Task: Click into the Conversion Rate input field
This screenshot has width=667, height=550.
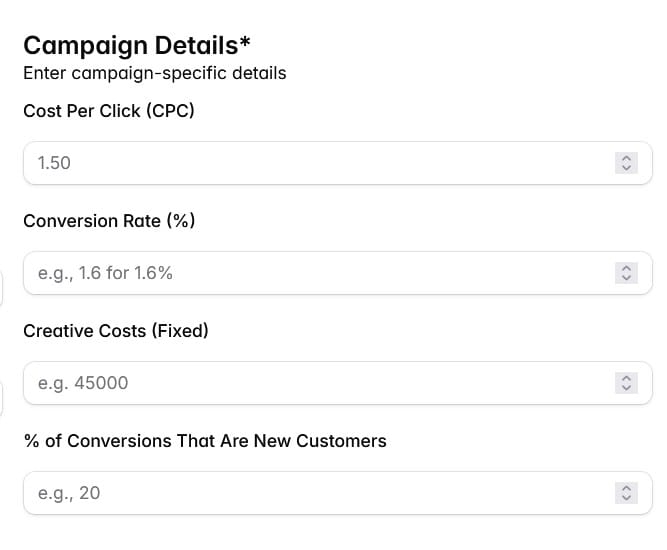Action: click(x=300, y=273)
